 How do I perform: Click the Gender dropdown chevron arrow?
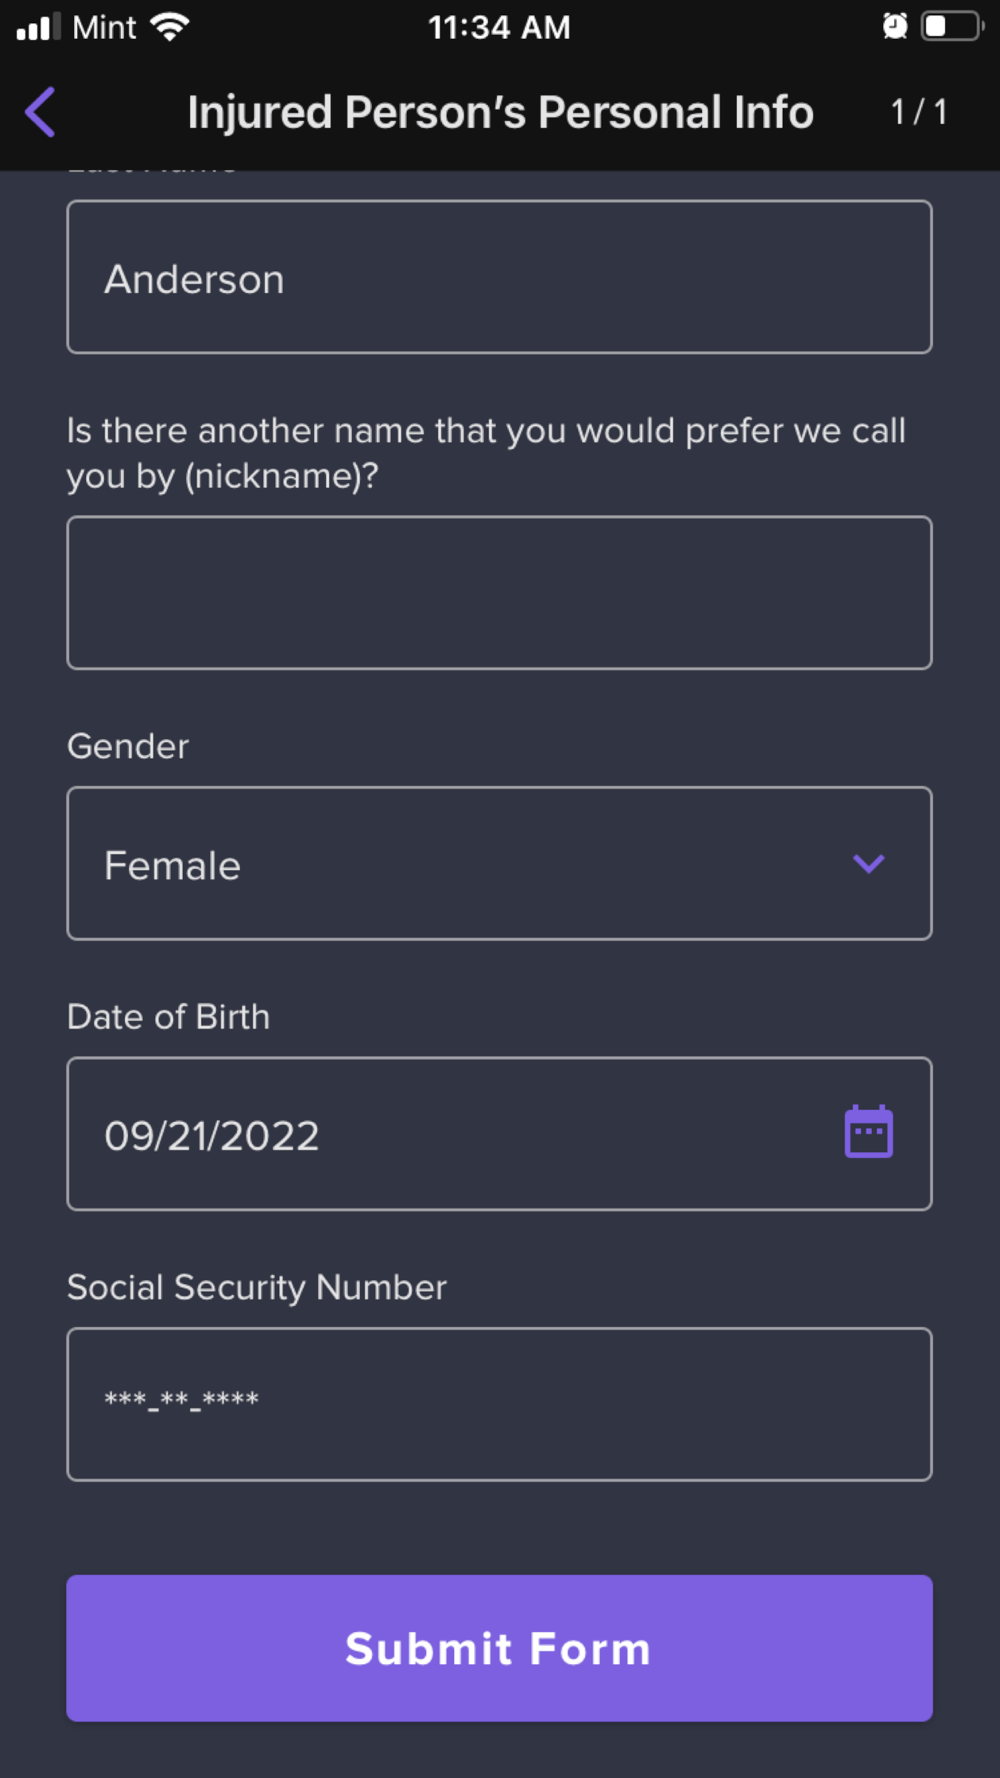click(x=868, y=863)
